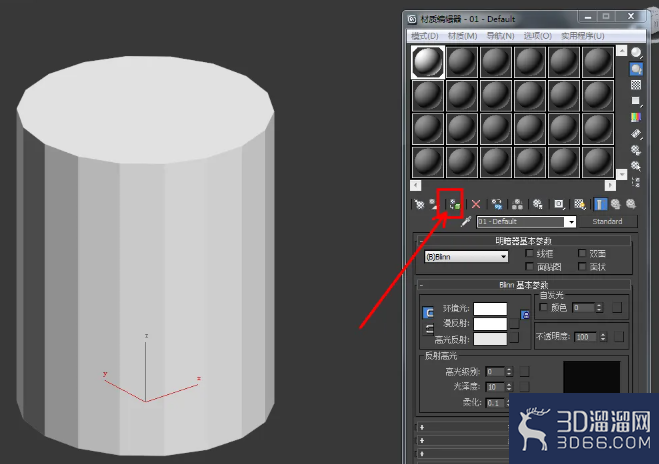The width and height of the screenshot is (659, 464).
Task: Click the Put to Library icon
Action: tap(538, 204)
